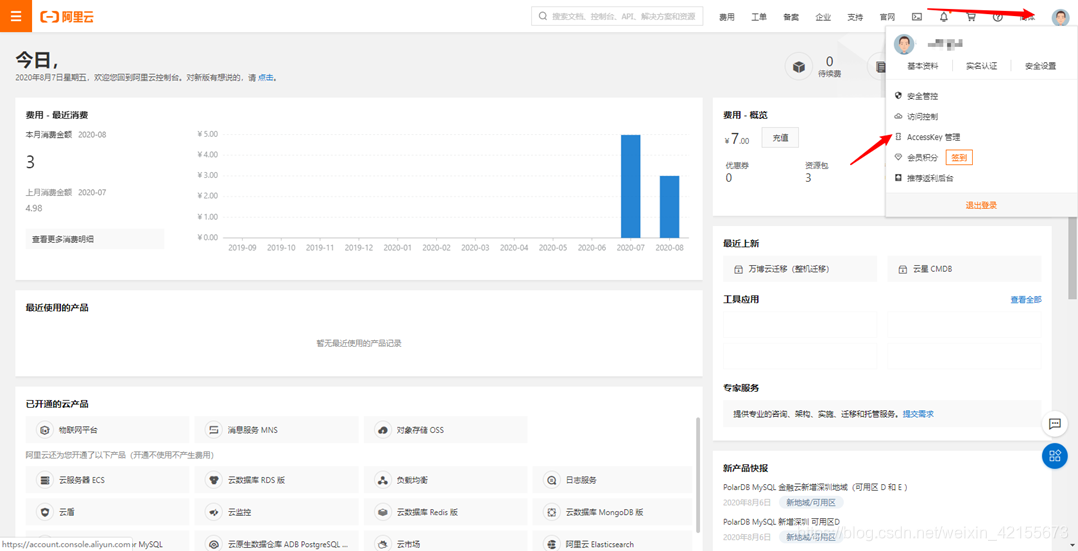Screen dimensions: 1078x551
Task: Open 支持 in top navigation
Action: 855,17
